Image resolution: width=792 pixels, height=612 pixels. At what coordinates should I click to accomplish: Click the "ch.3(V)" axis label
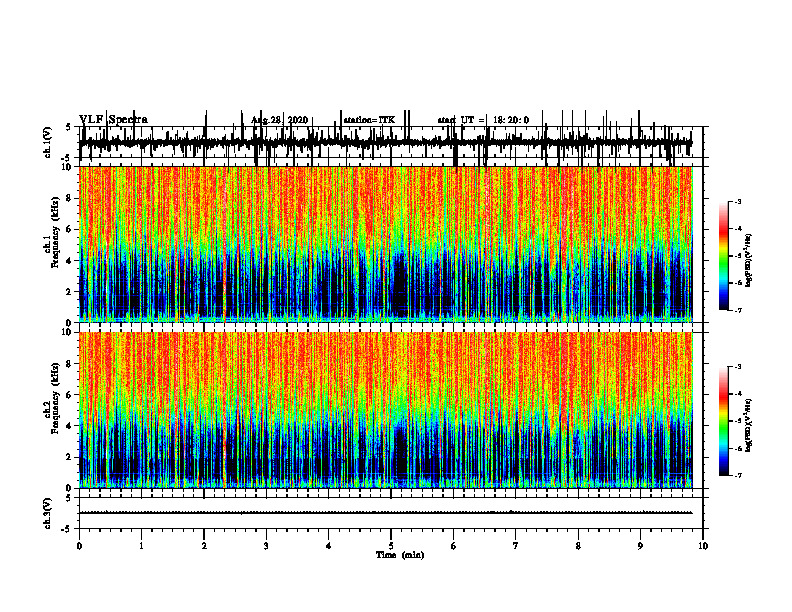pos(48,513)
